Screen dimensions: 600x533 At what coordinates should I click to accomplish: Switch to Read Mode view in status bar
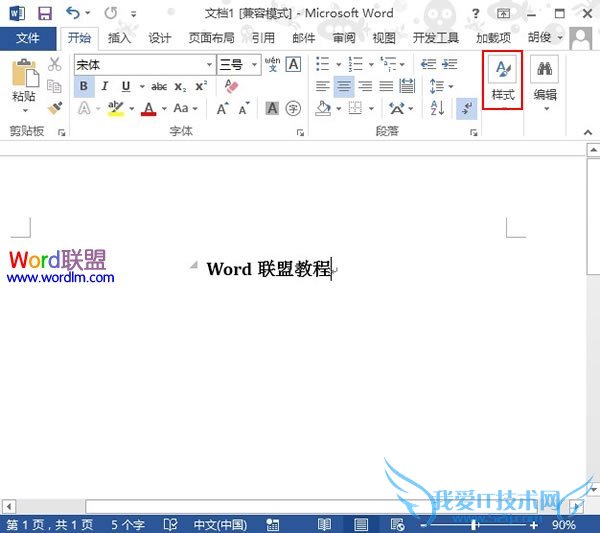coord(324,524)
